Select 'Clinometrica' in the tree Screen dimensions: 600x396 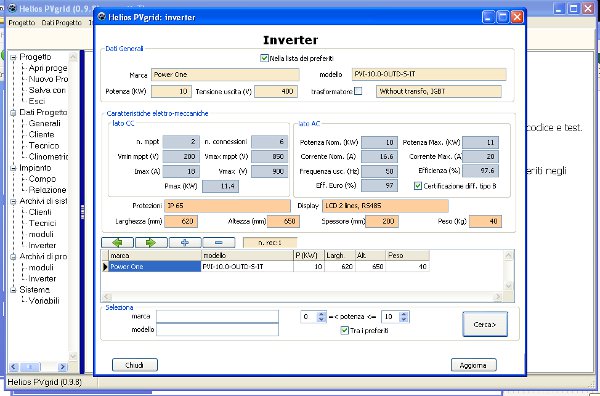48,157
